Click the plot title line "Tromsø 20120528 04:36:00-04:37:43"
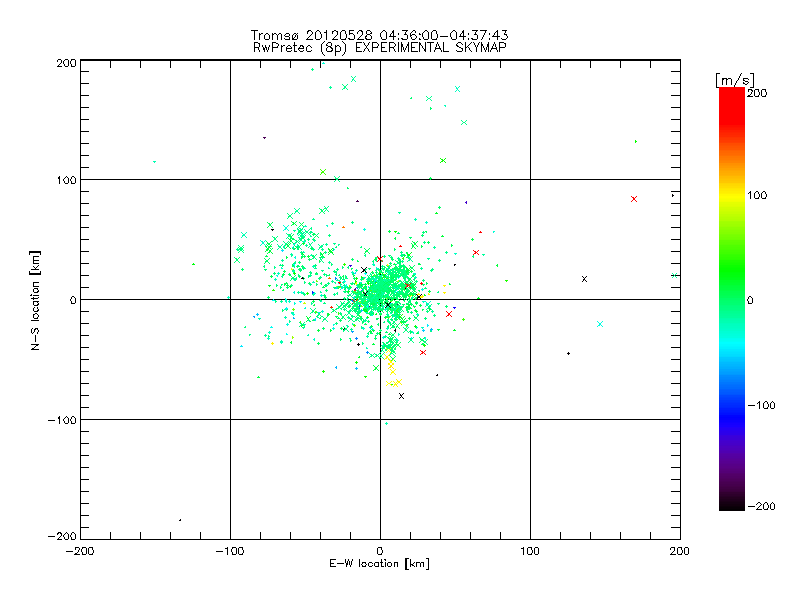This screenshot has height=600, width=800. (x=380, y=35)
